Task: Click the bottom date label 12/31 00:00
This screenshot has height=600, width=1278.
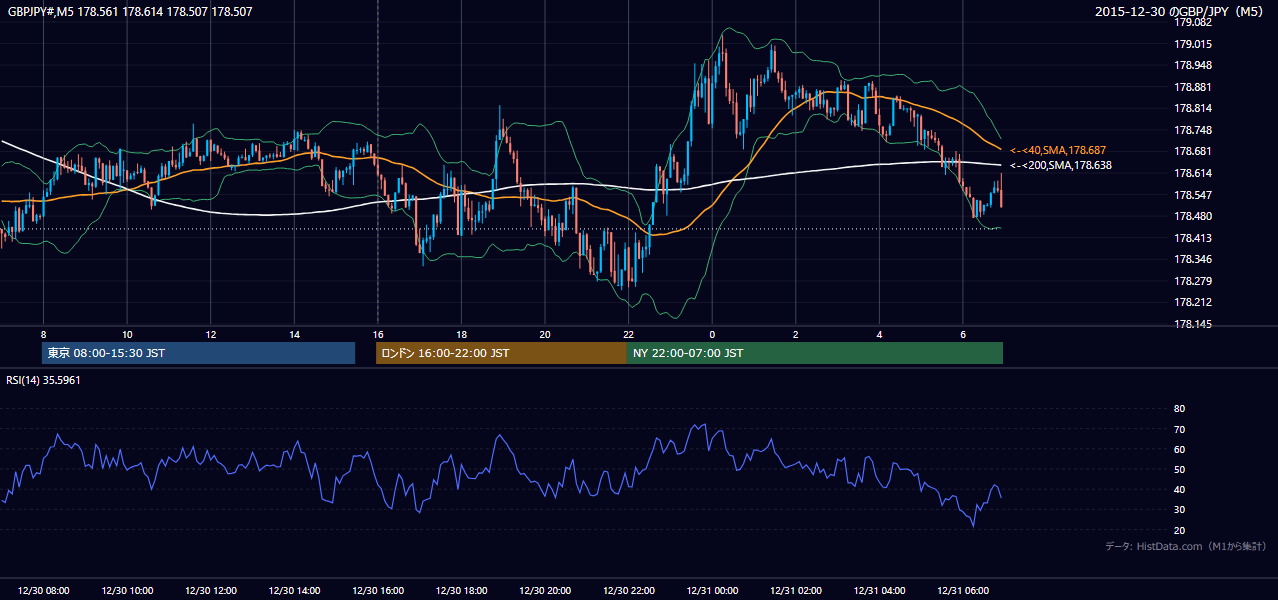Action: [x=712, y=591]
